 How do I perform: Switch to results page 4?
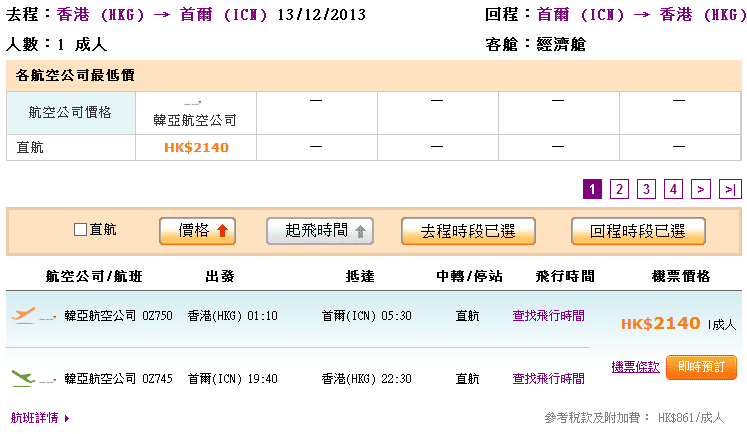tap(673, 189)
